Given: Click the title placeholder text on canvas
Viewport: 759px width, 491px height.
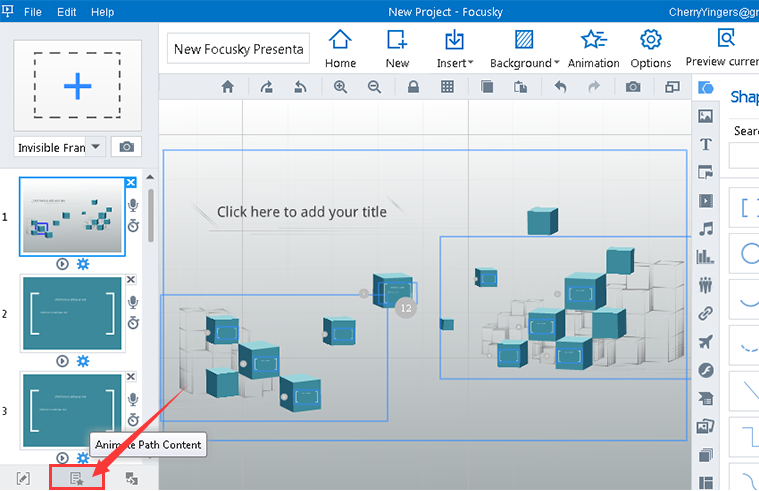Looking at the screenshot, I should click(x=302, y=212).
